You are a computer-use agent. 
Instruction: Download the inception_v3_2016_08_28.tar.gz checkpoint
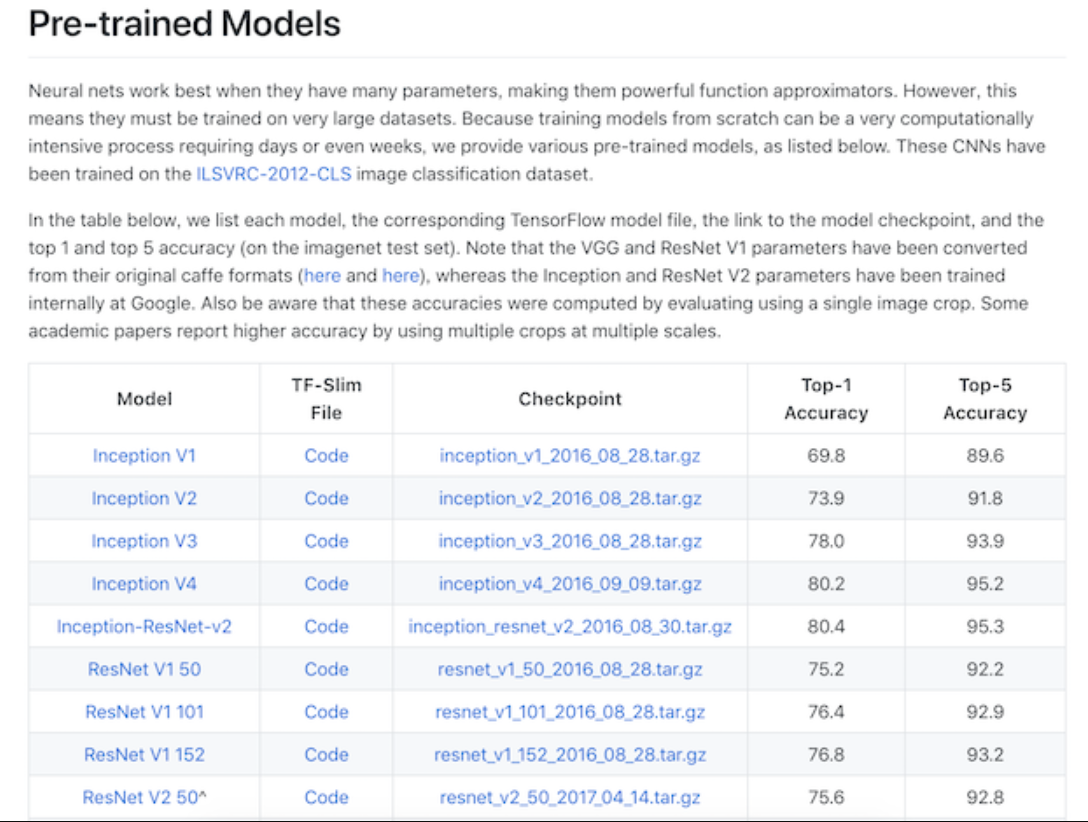[x=570, y=541]
